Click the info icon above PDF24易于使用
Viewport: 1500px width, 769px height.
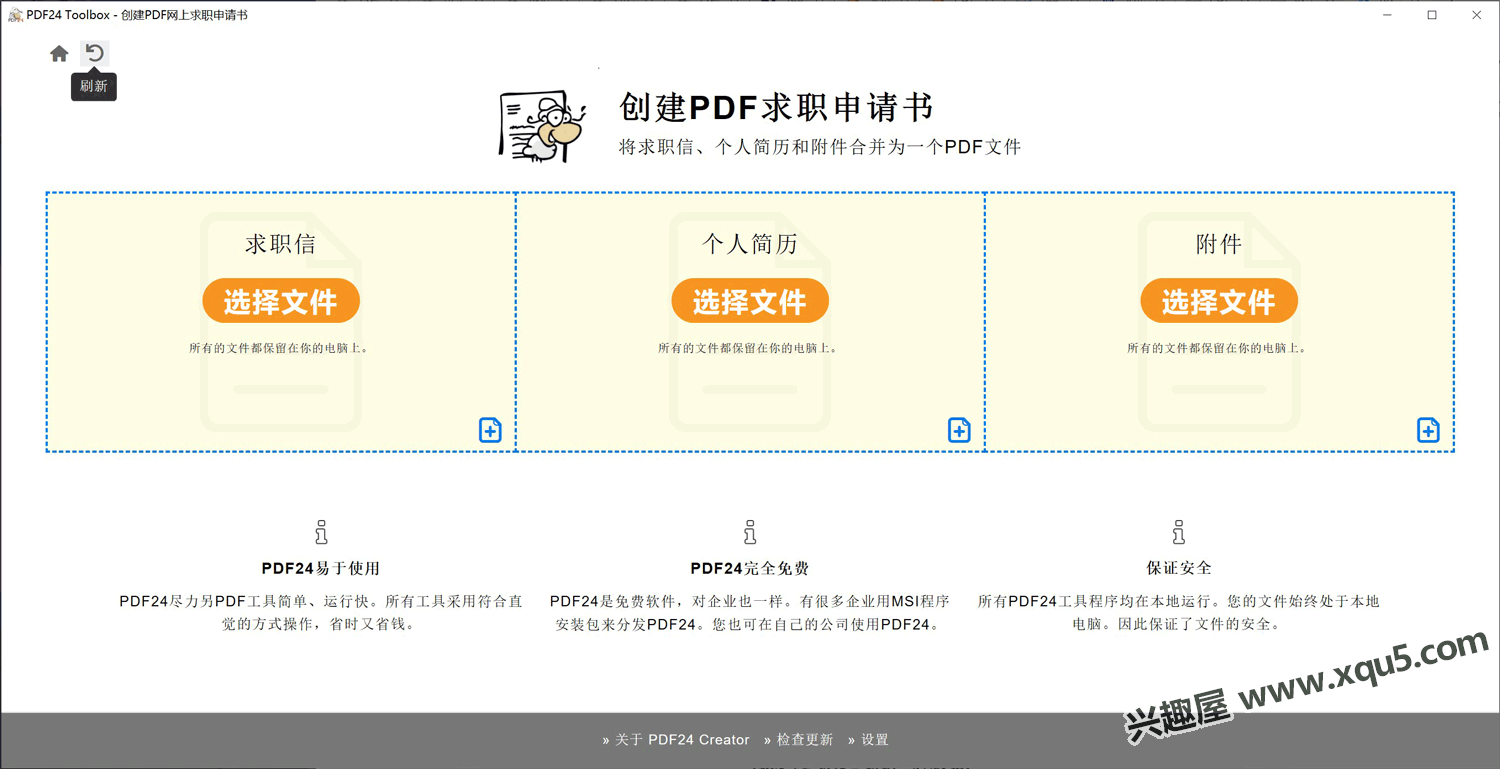pos(321,532)
